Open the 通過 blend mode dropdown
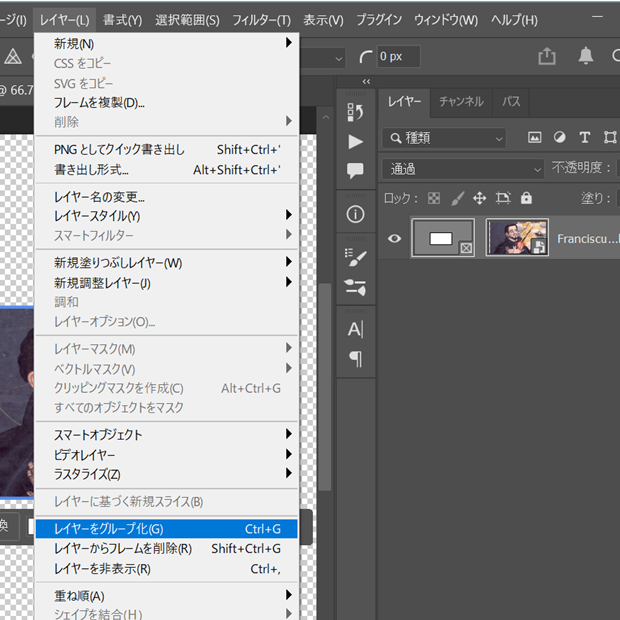This screenshot has width=620, height=620. (463, 168)
